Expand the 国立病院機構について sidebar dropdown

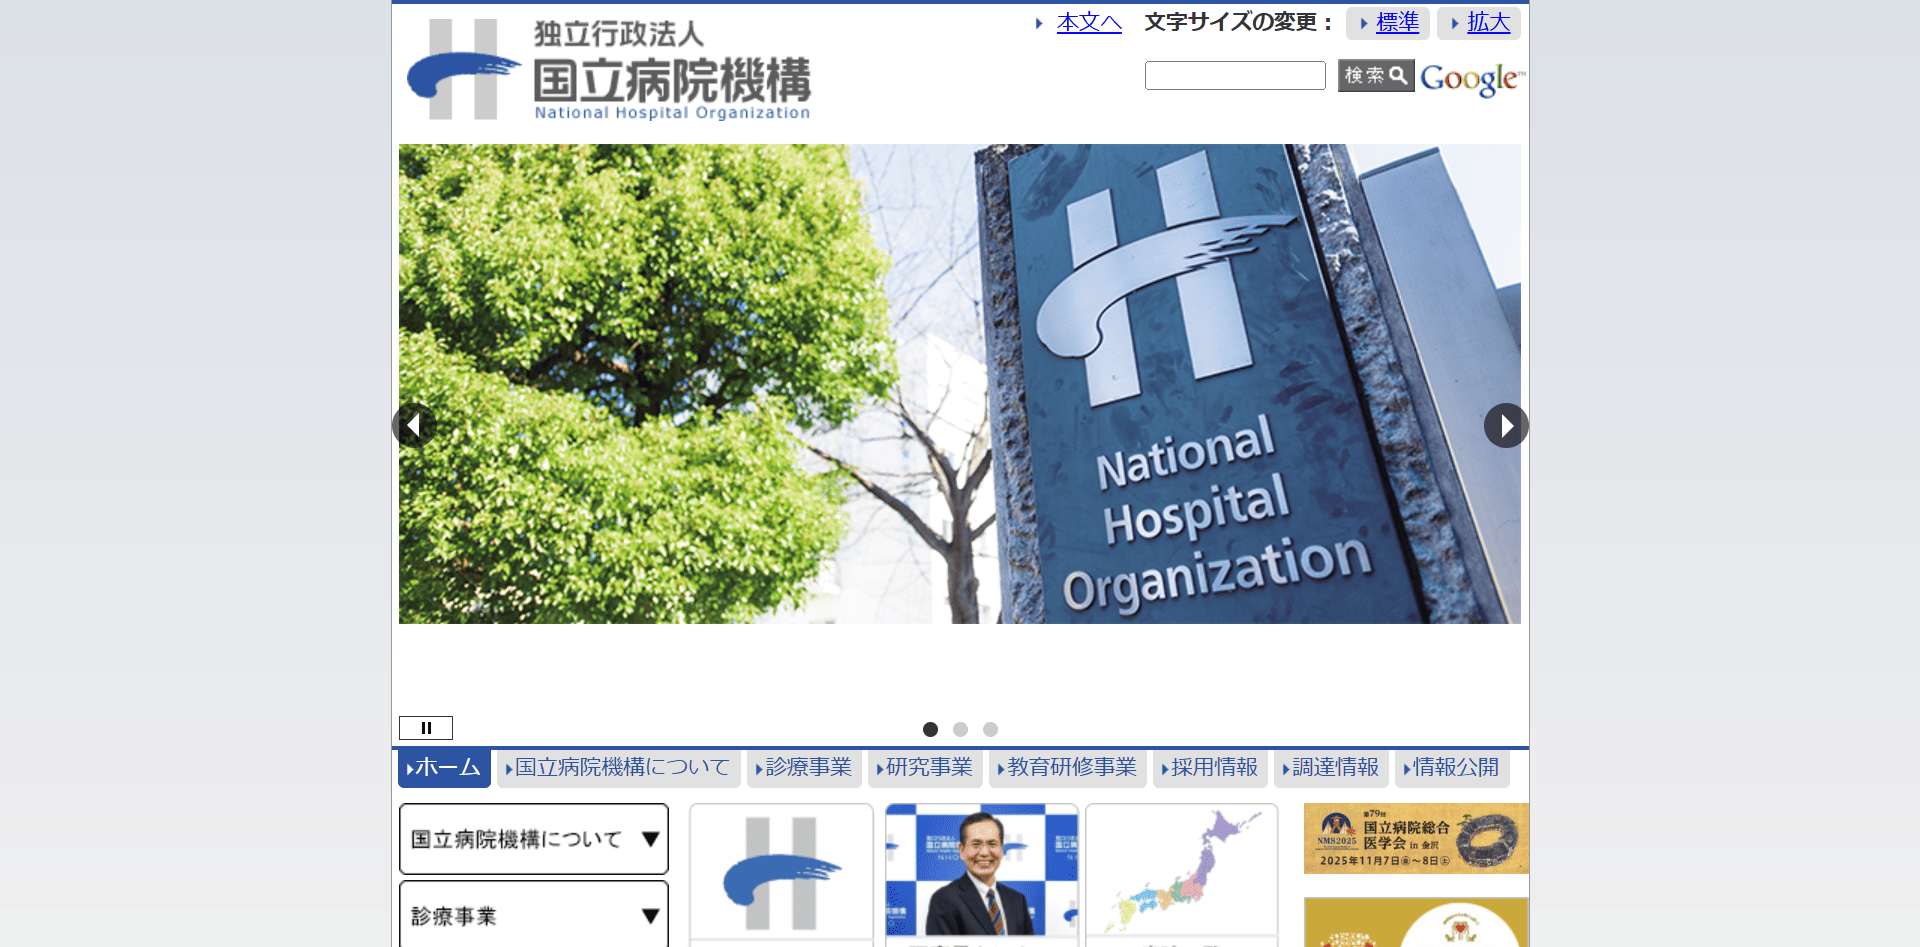coord(533,839)
